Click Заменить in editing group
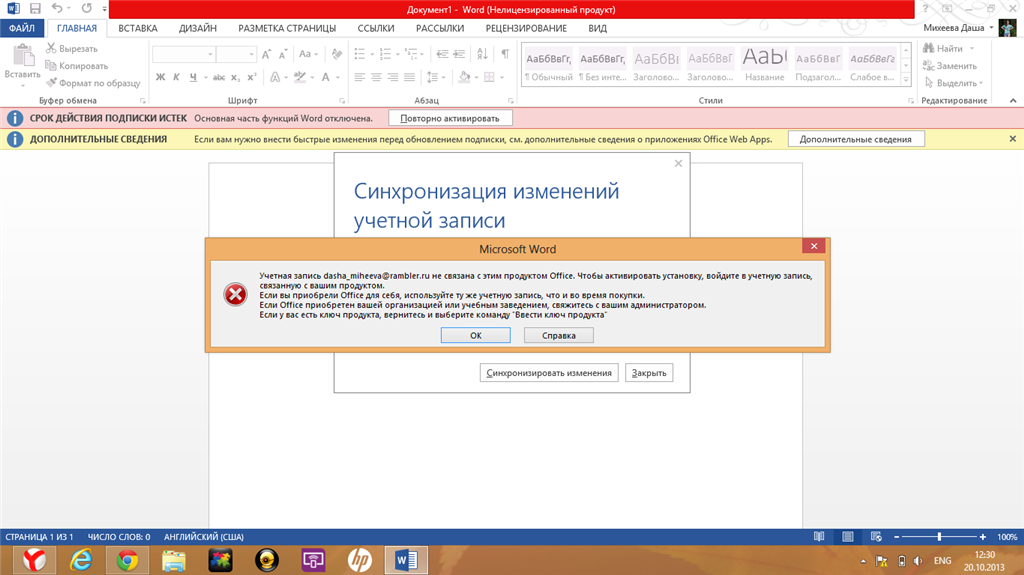Screen dimensions: 1024x575 [x=950, y=65]
